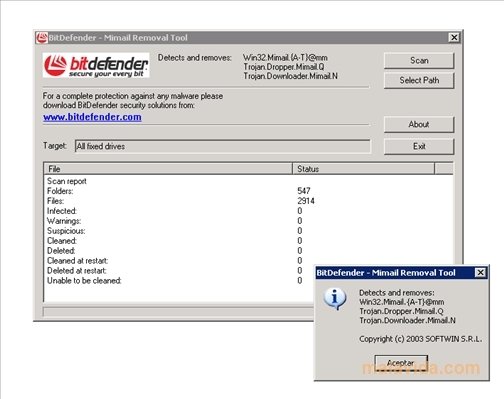Open the About button in main window
Image resolution: width=504 pixels, height=399 pixels.
tap(419, 124)
